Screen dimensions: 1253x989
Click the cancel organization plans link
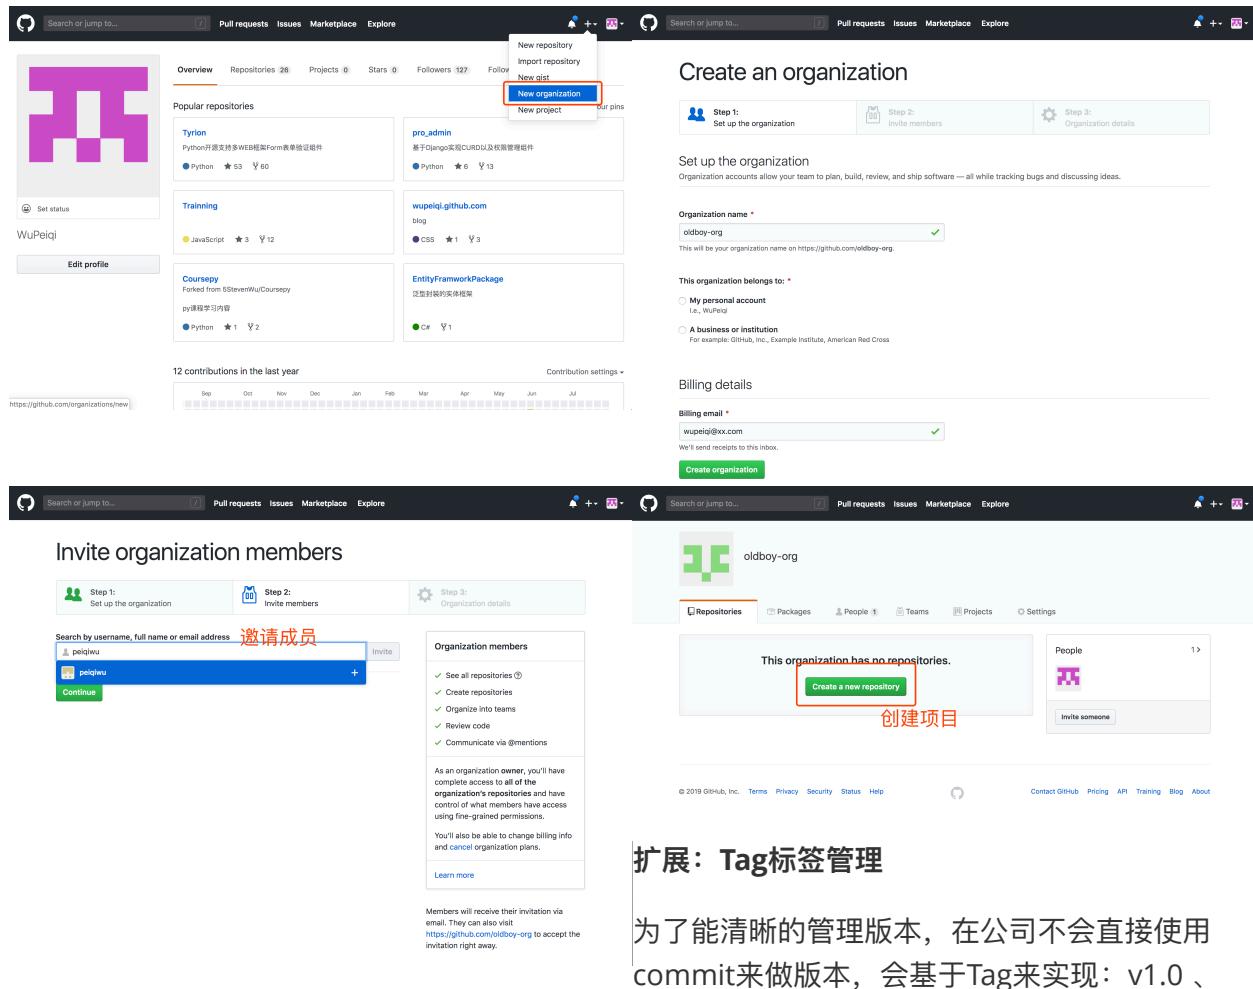pyautogui.click(x=461, y=847)
